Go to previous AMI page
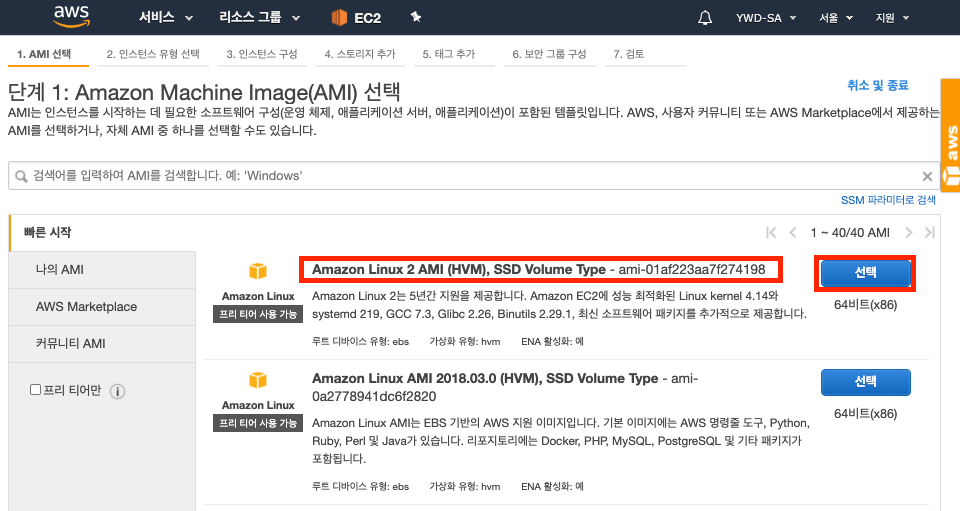The image size is (960, 511). point(793,233)
